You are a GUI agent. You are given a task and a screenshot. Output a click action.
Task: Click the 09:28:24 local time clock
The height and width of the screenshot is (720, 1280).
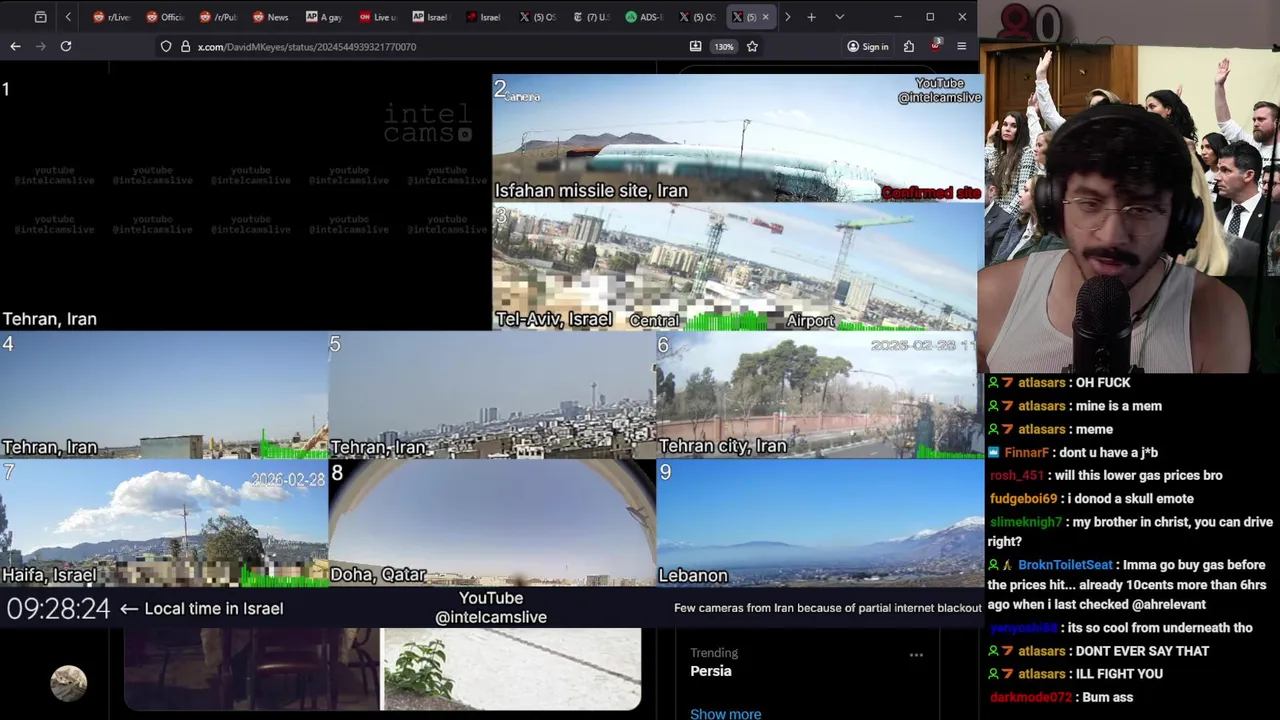58,608
